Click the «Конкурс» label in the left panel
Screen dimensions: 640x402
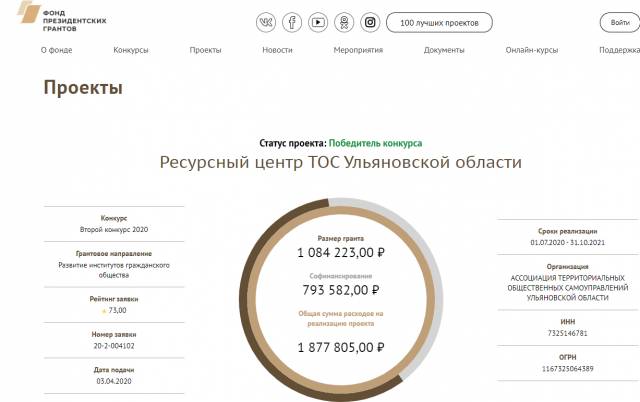[x=114, y=218]
